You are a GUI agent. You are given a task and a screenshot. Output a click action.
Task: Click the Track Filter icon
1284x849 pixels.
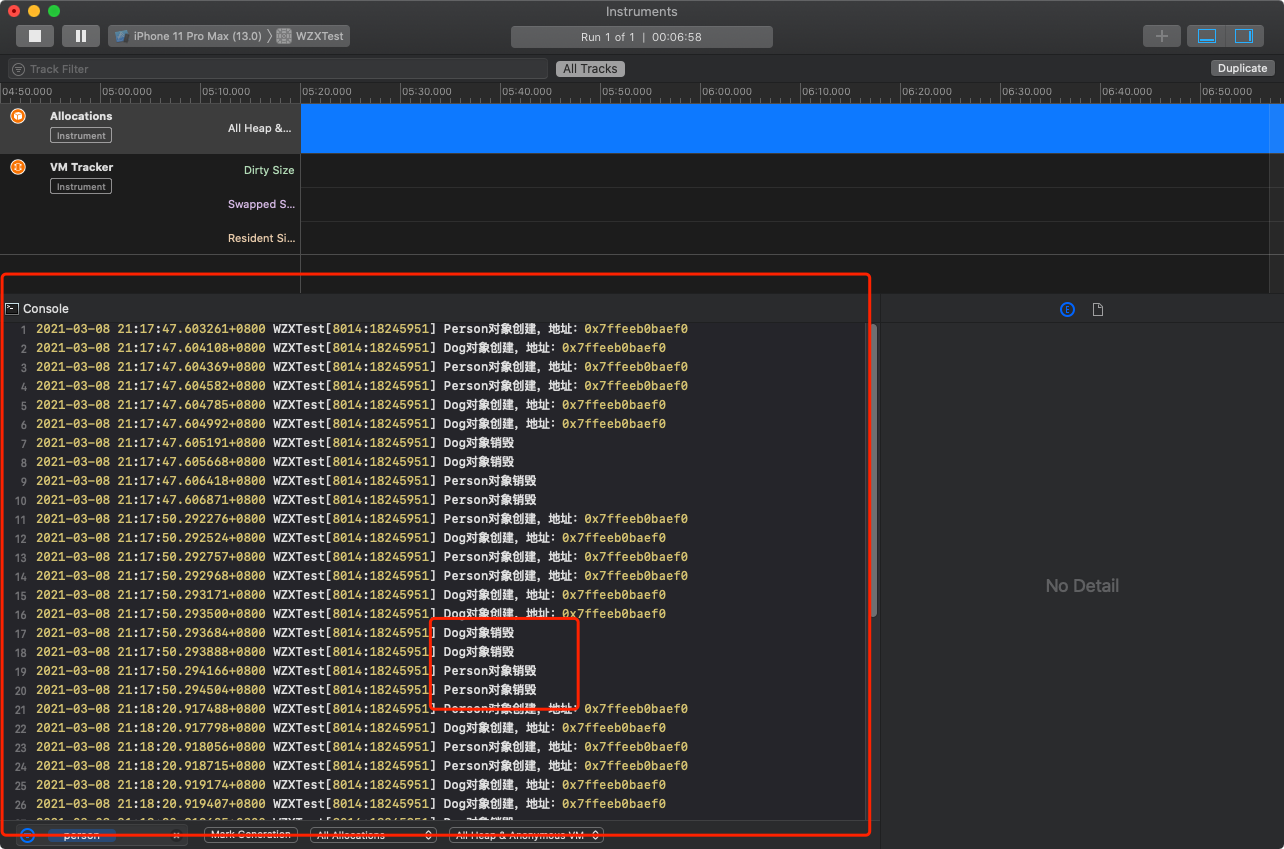(x=19, y=69)
